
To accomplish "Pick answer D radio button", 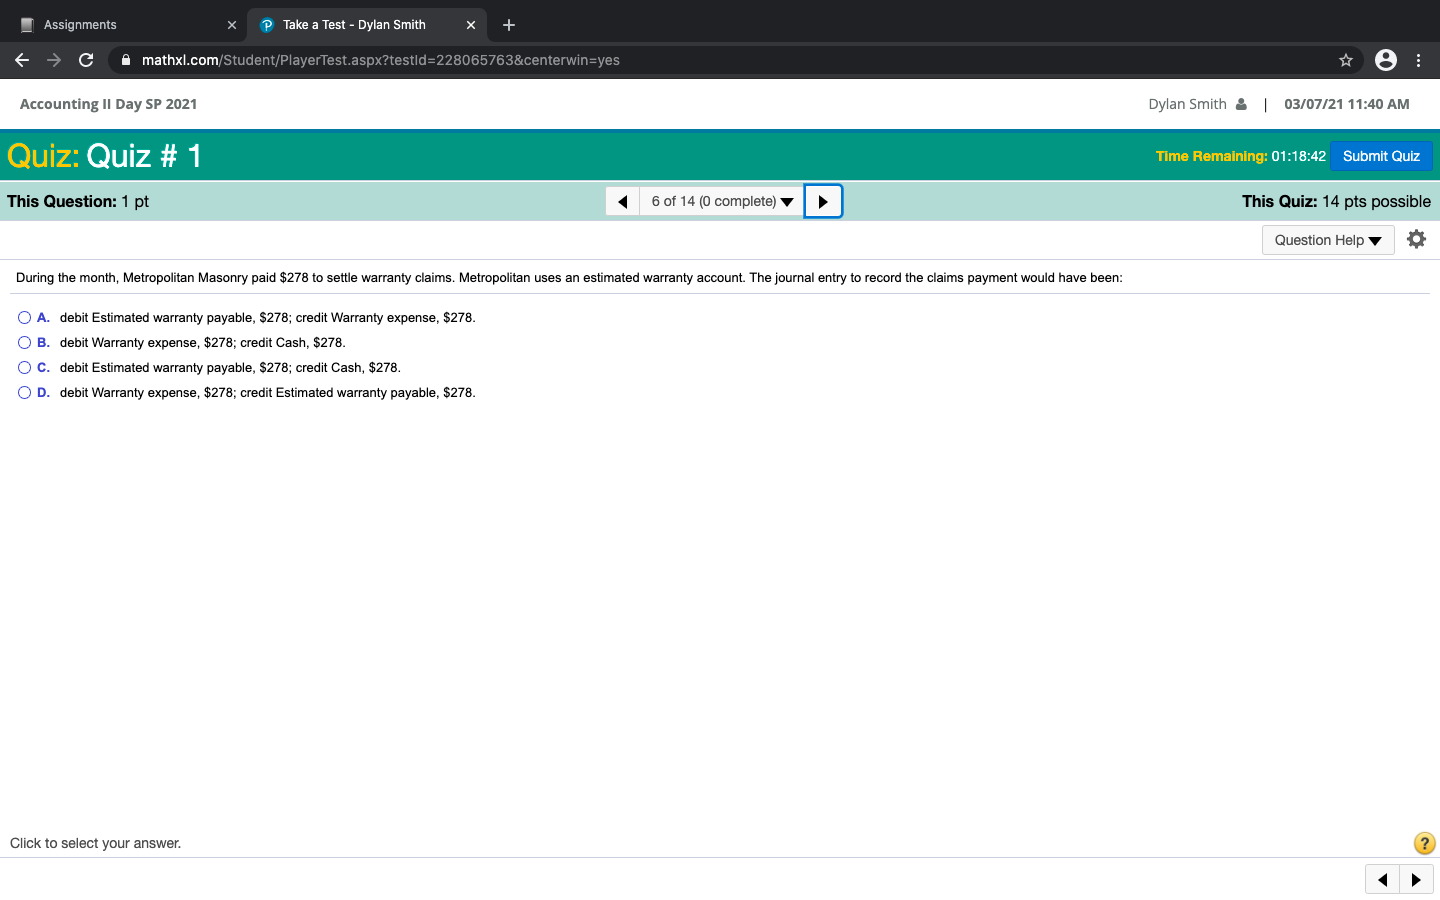I will coord(24,392).
